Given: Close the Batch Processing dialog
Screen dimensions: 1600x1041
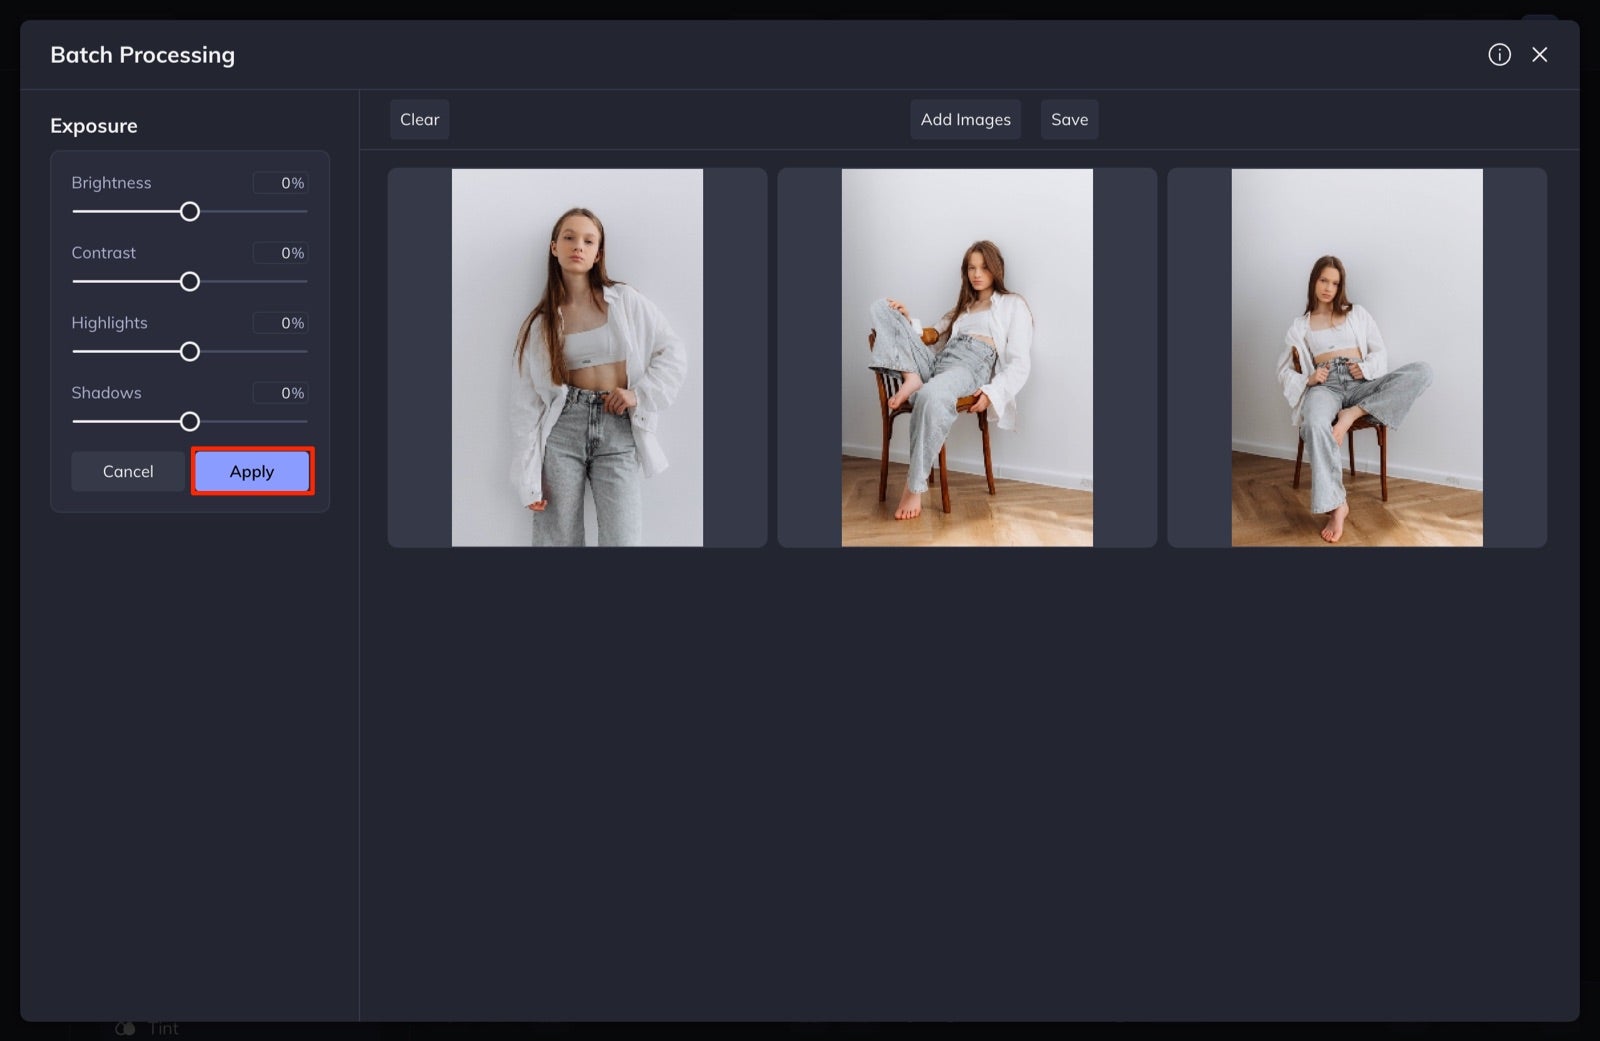Looking at the screenshot, I should point(1540,54).
